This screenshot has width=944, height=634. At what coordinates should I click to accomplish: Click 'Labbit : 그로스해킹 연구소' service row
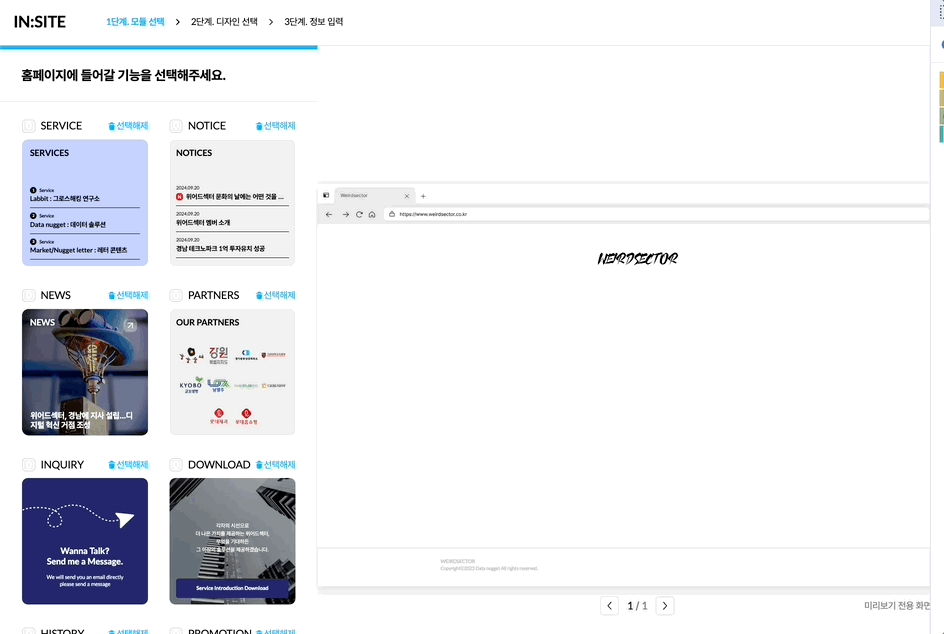tap(85, 195)
